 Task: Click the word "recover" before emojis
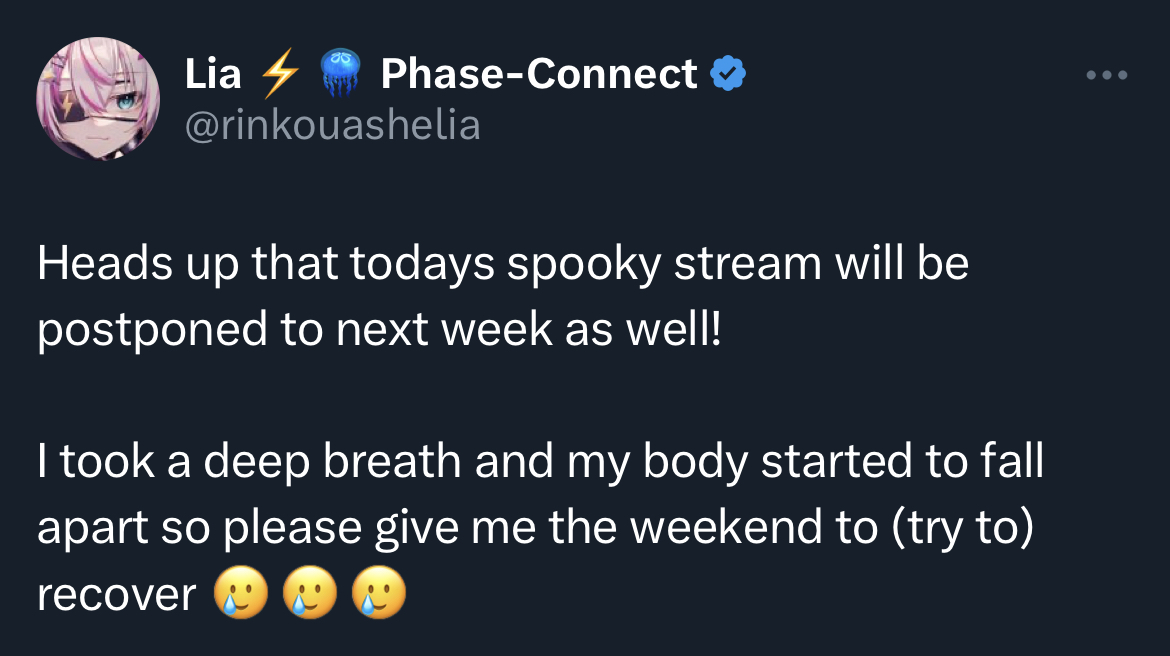(116, 596)
